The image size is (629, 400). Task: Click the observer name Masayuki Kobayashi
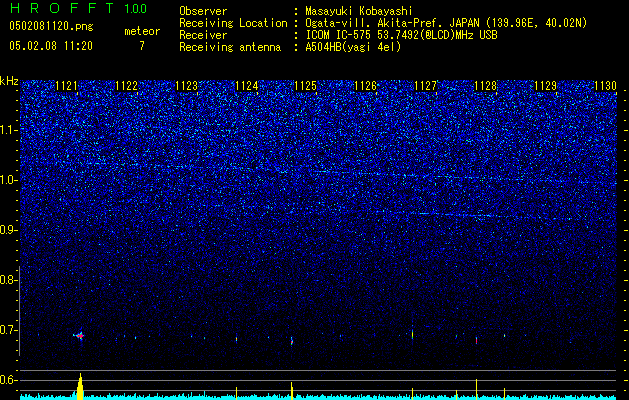[359, 11]
